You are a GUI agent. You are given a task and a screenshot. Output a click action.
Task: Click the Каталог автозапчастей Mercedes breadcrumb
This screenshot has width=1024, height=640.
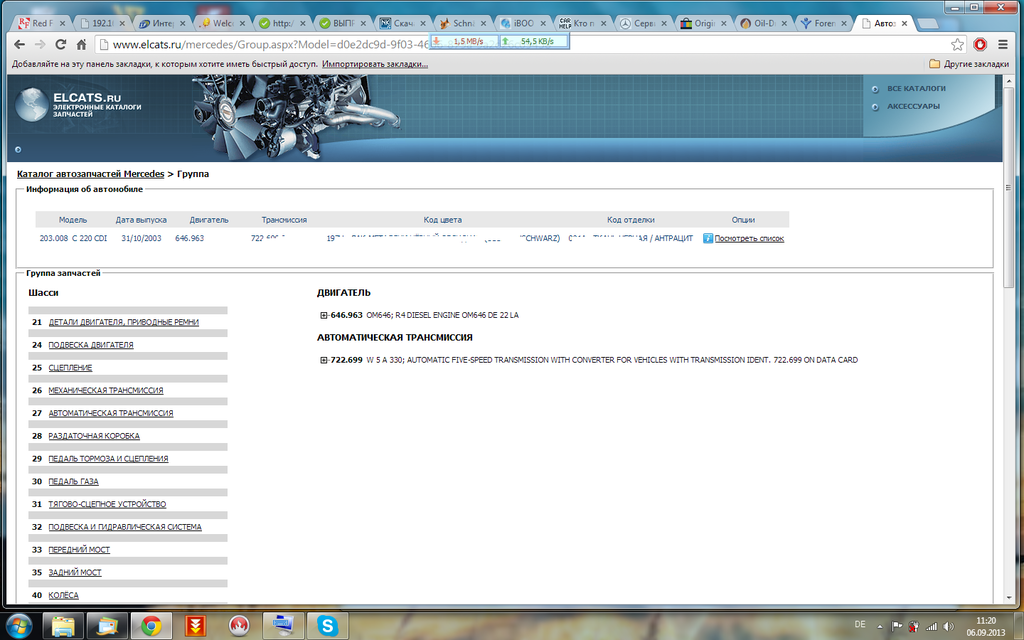(x=90, y=174)
